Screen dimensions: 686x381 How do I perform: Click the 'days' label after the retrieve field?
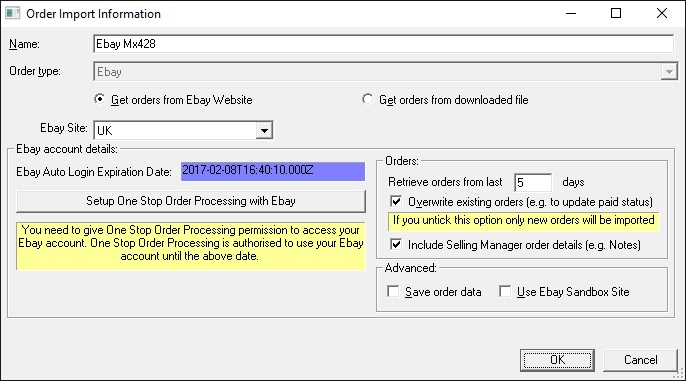pyautogui.click(x=573, y=182)
